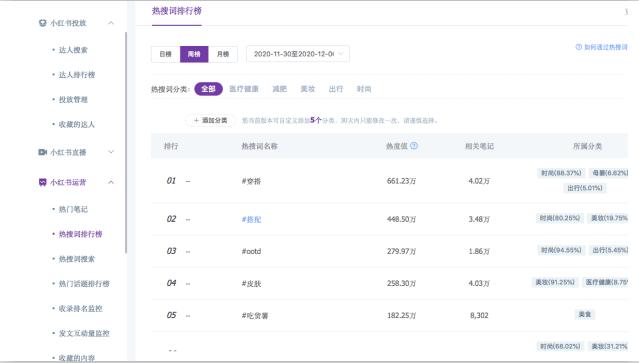Click the 小红书直播 video camera icon
The image size is (639, 363).
(x=42, y=152)
